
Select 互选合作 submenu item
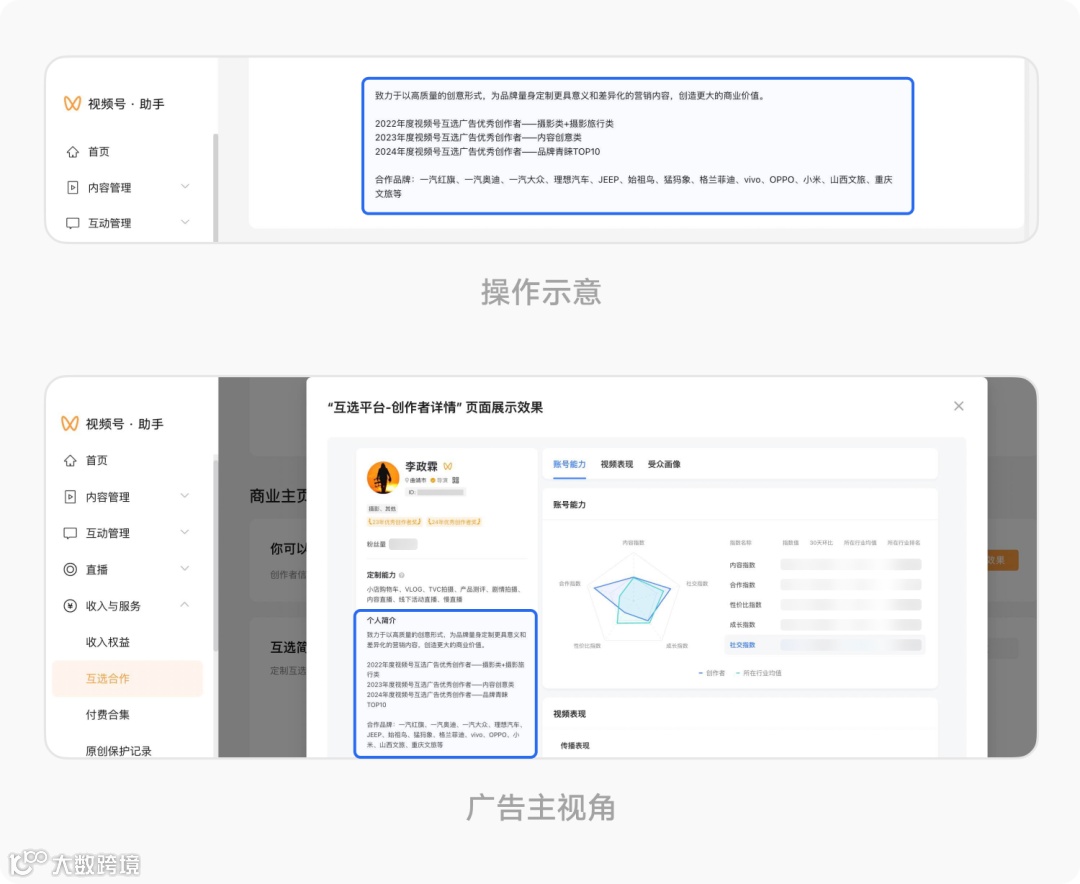click(127, 679)
